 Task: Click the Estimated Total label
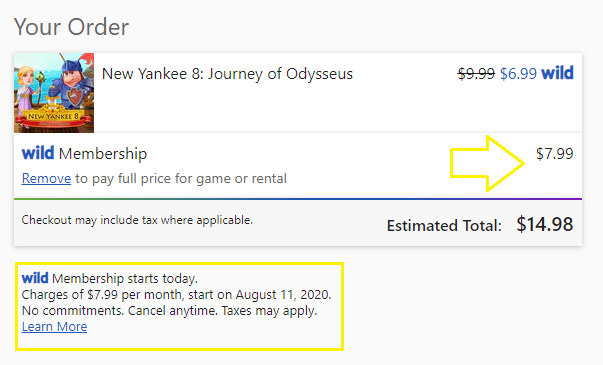(444, 225)
